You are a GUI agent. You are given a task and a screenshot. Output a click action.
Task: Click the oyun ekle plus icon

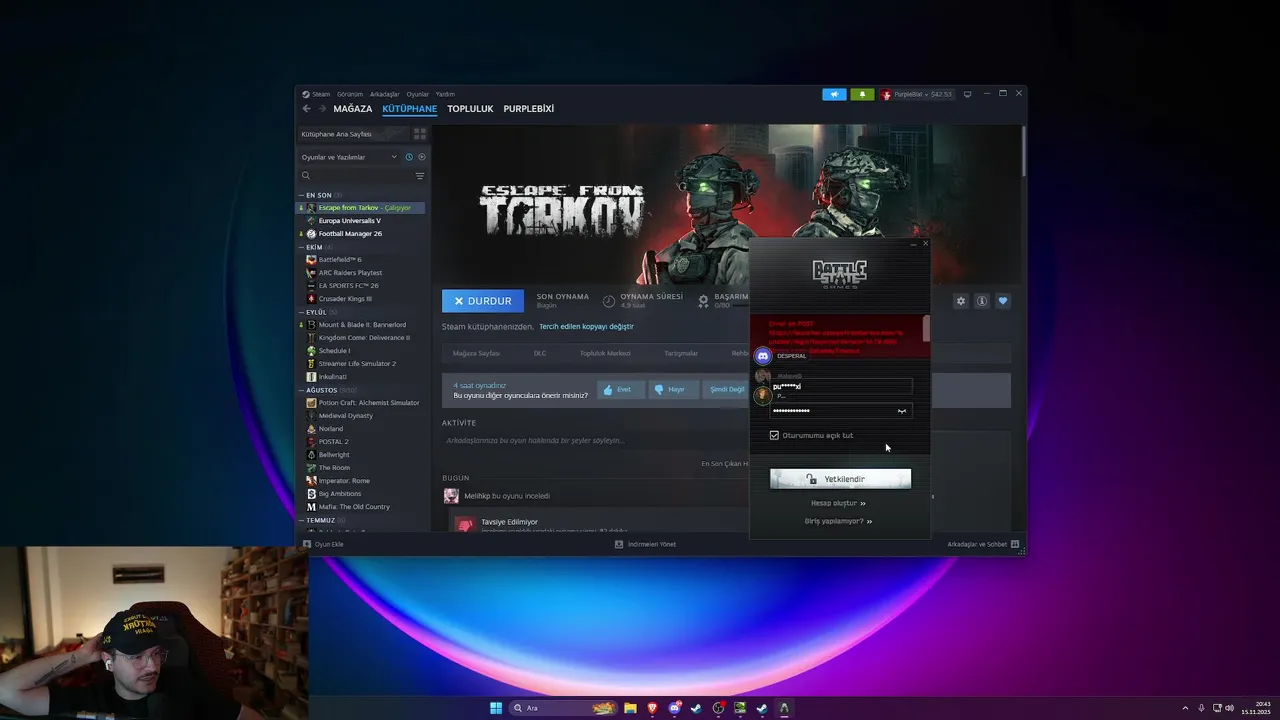[x=308, y=544]
